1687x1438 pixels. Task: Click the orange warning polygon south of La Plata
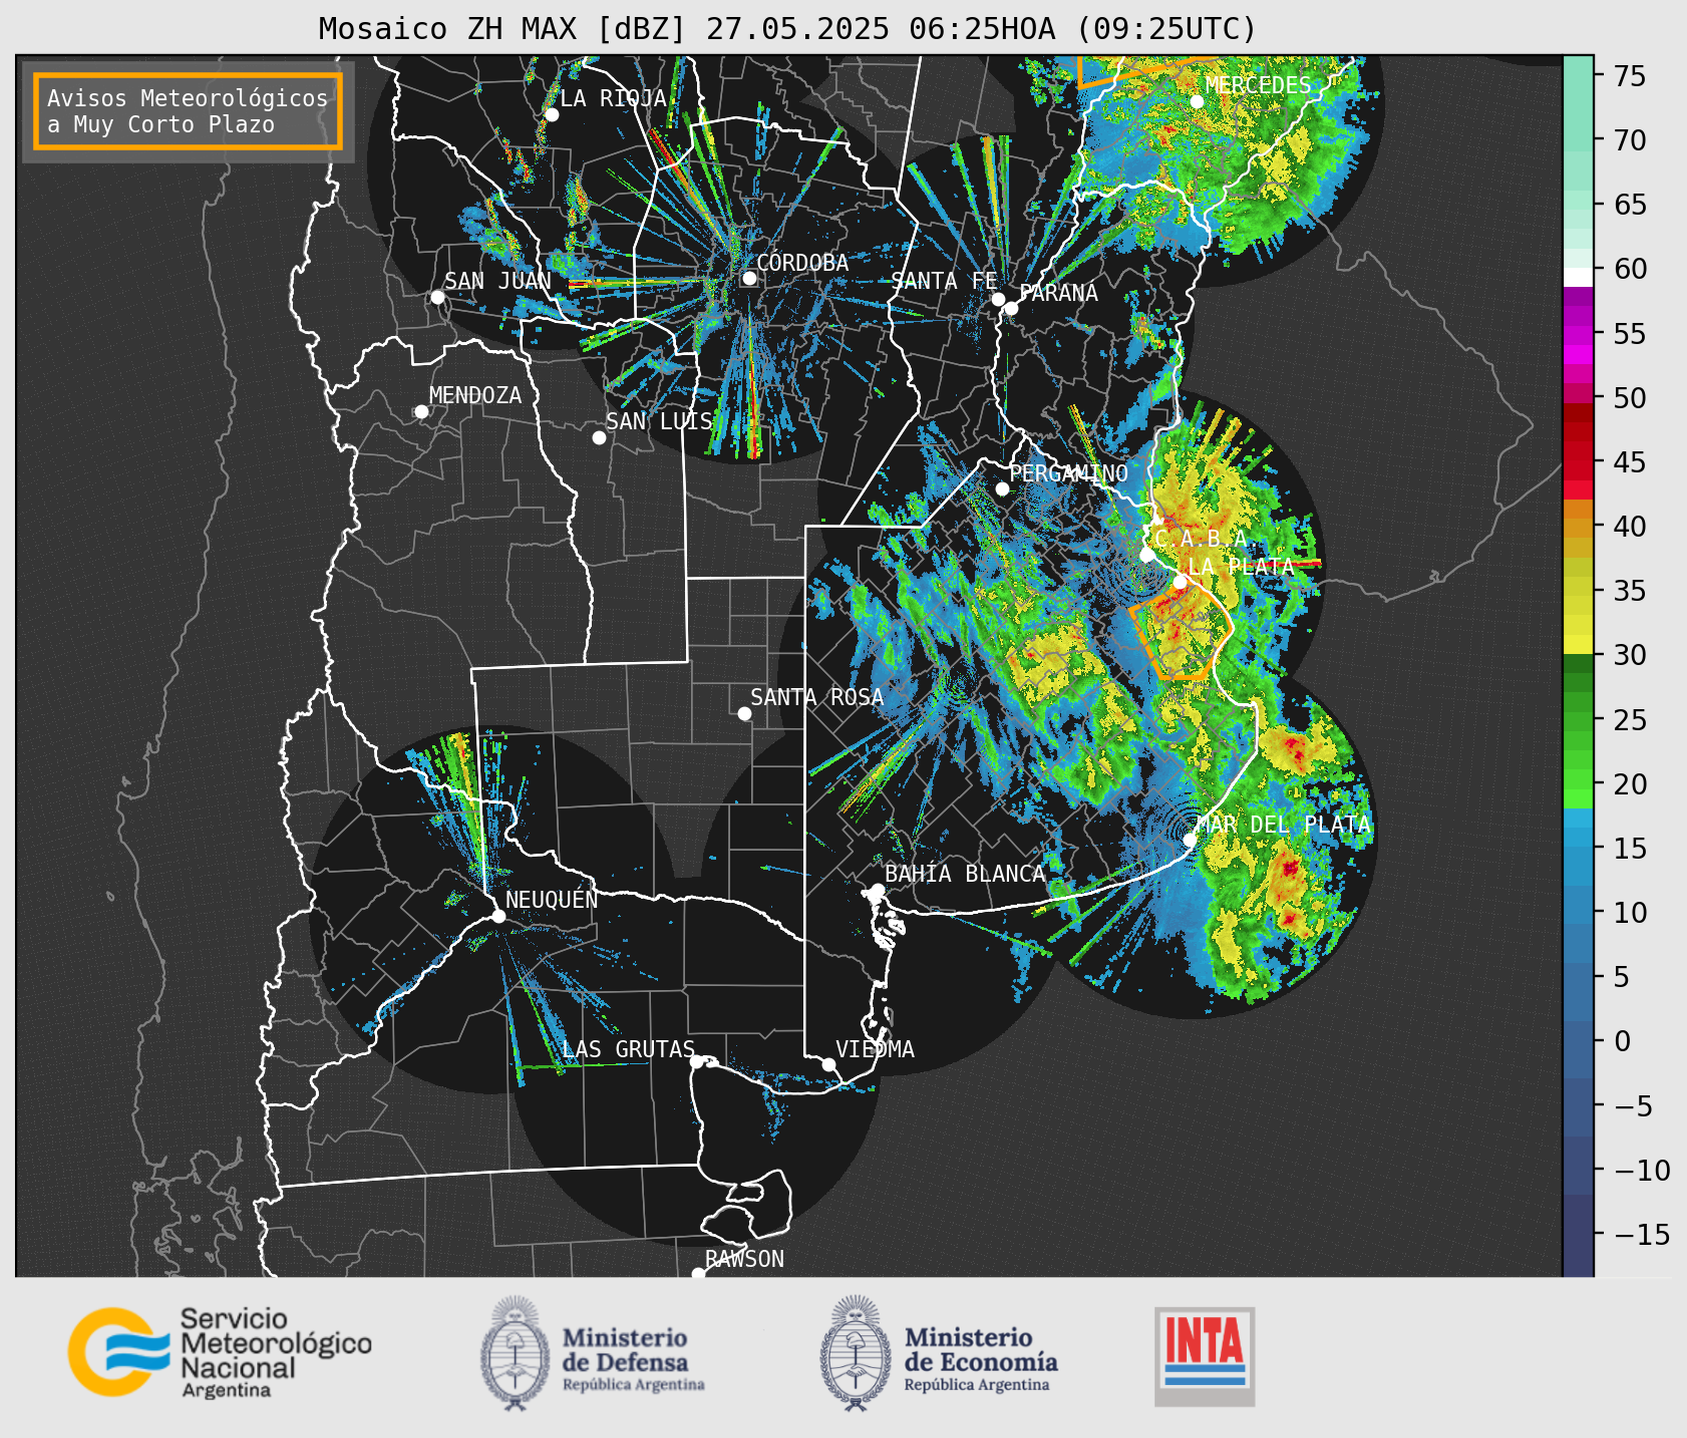(1182, 632)
